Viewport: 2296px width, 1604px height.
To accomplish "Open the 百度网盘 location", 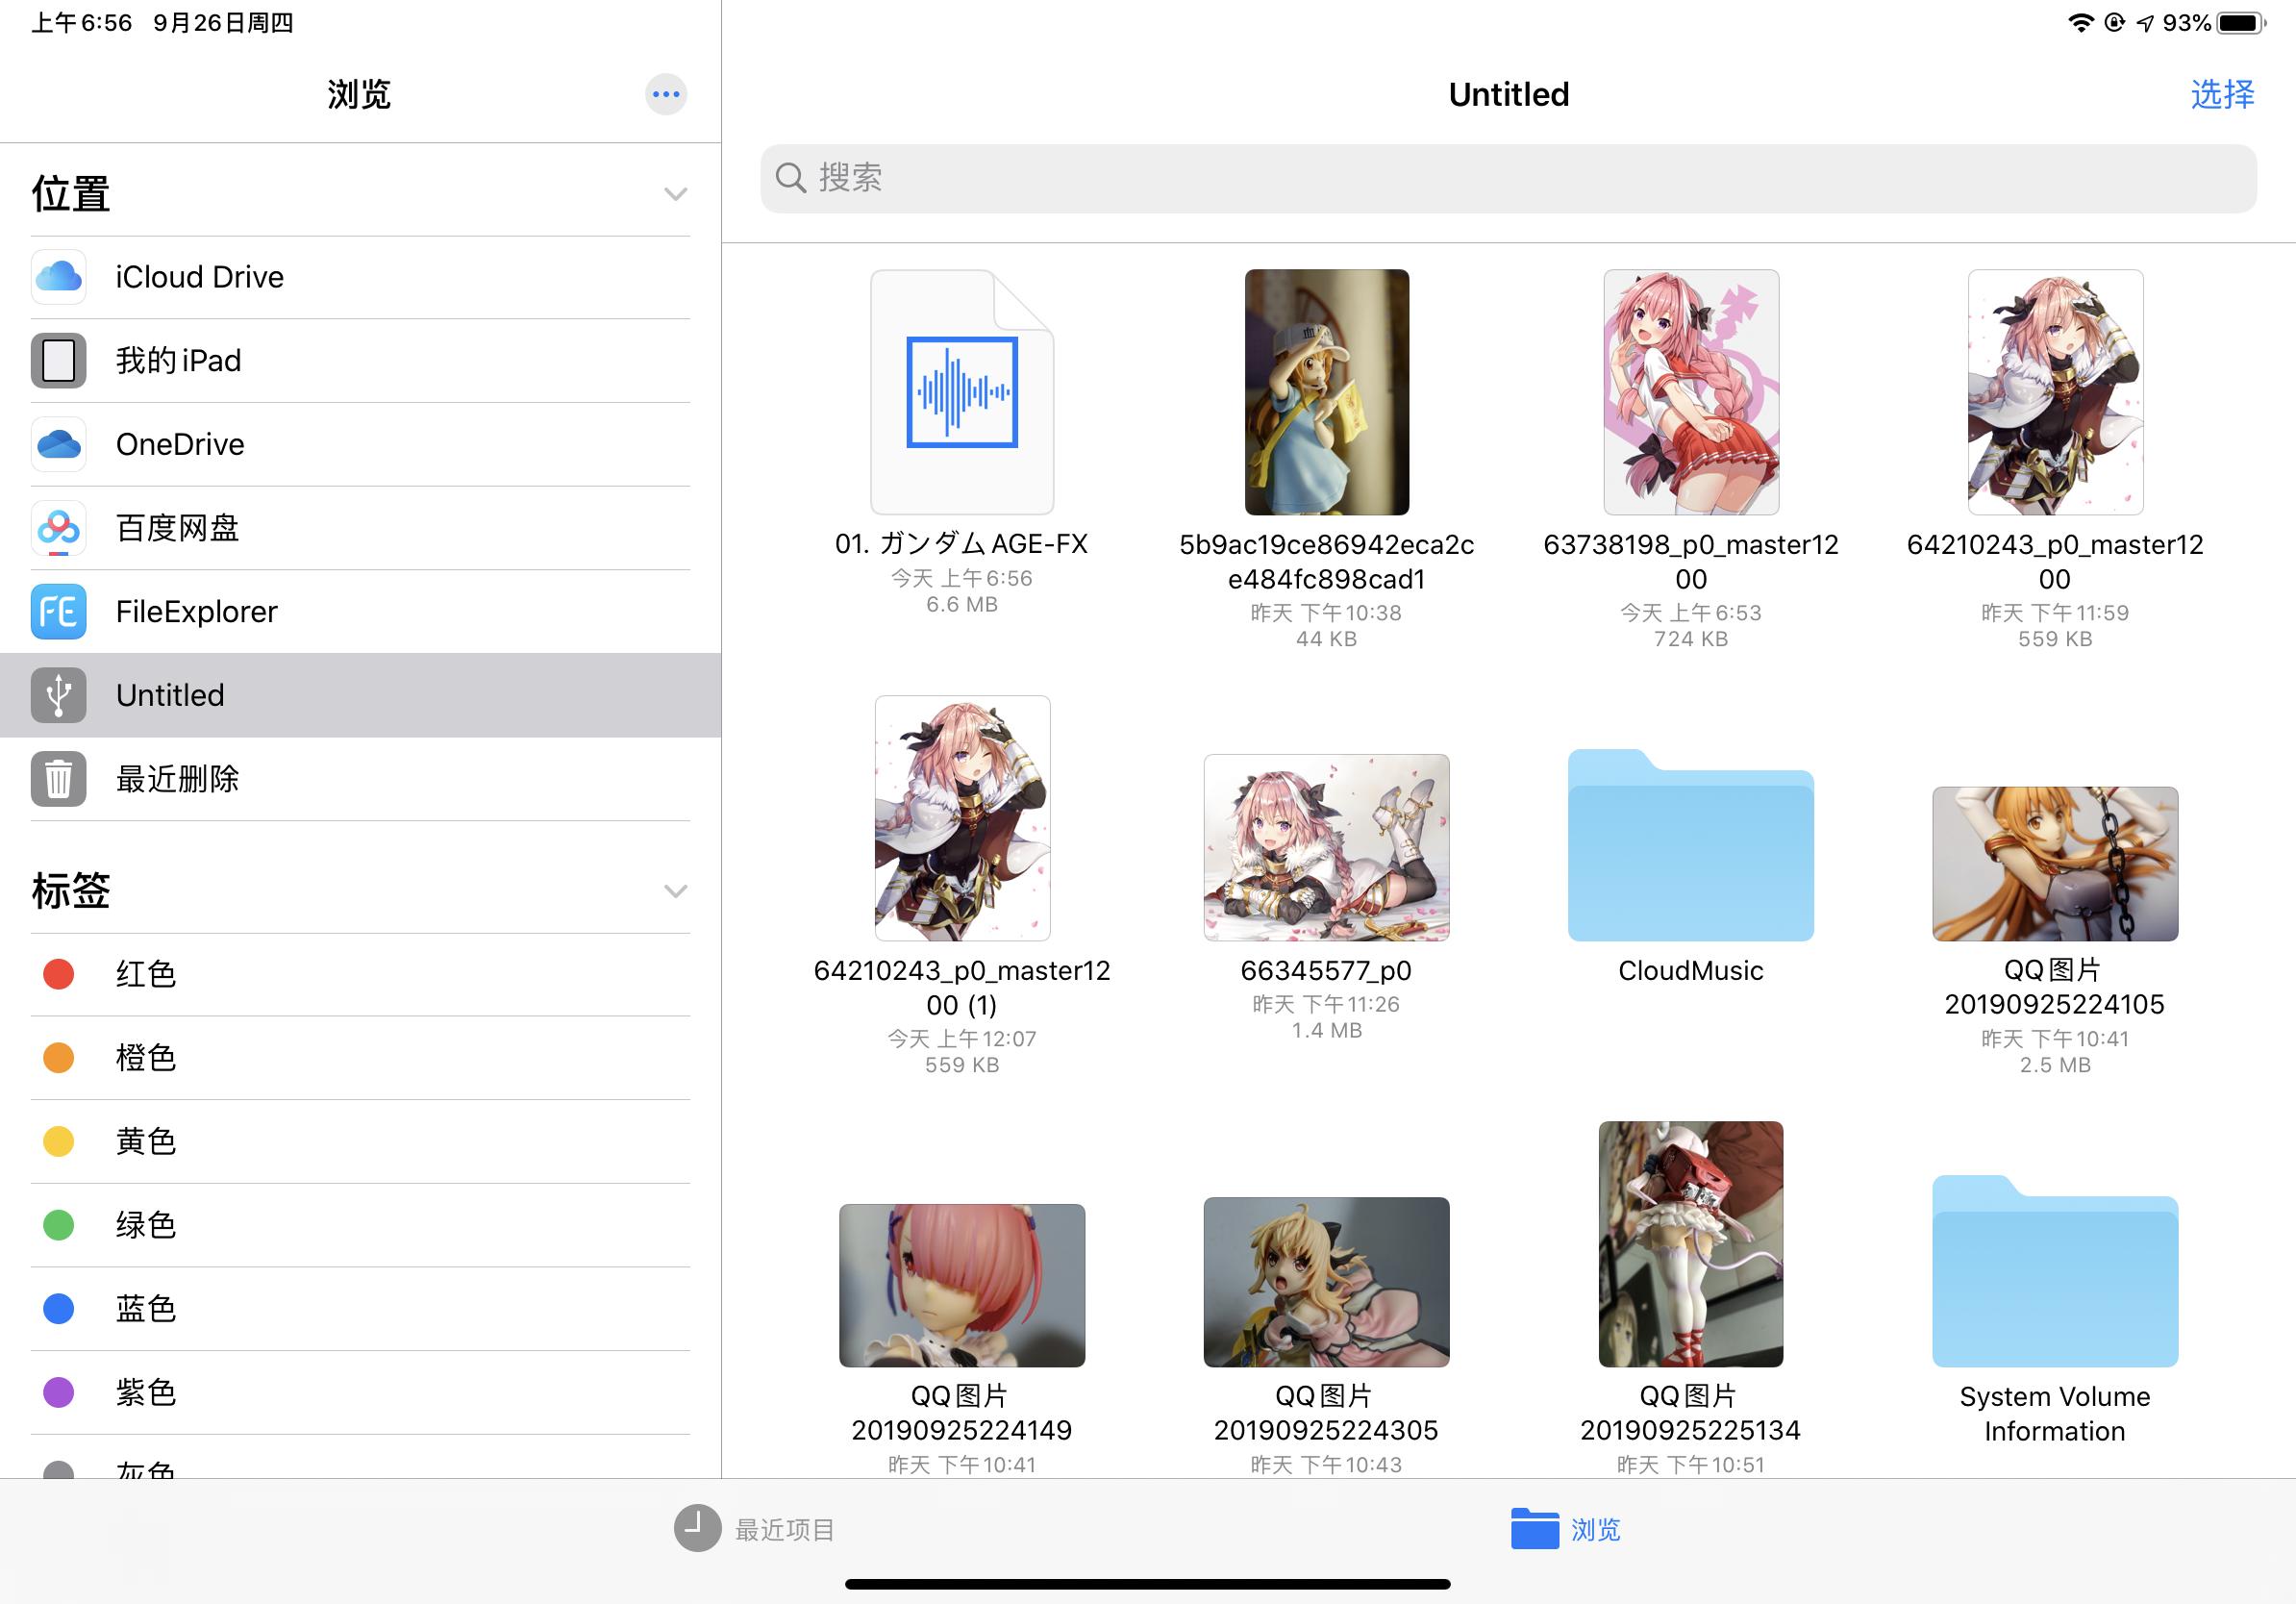I will click(x=178, y=528).
